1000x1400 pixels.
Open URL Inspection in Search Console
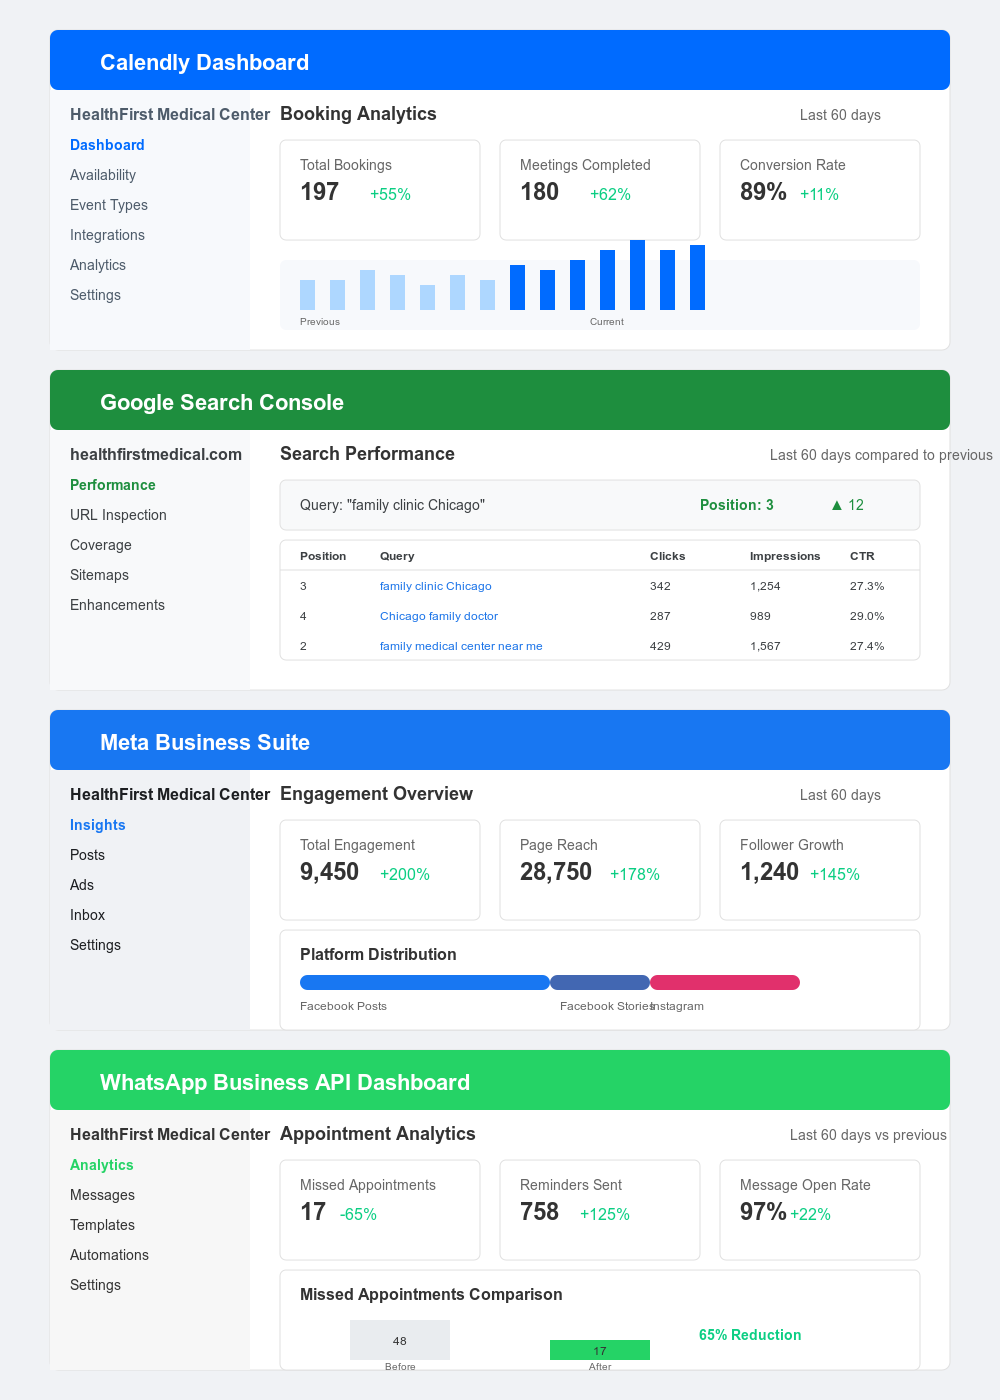[118, 515]
